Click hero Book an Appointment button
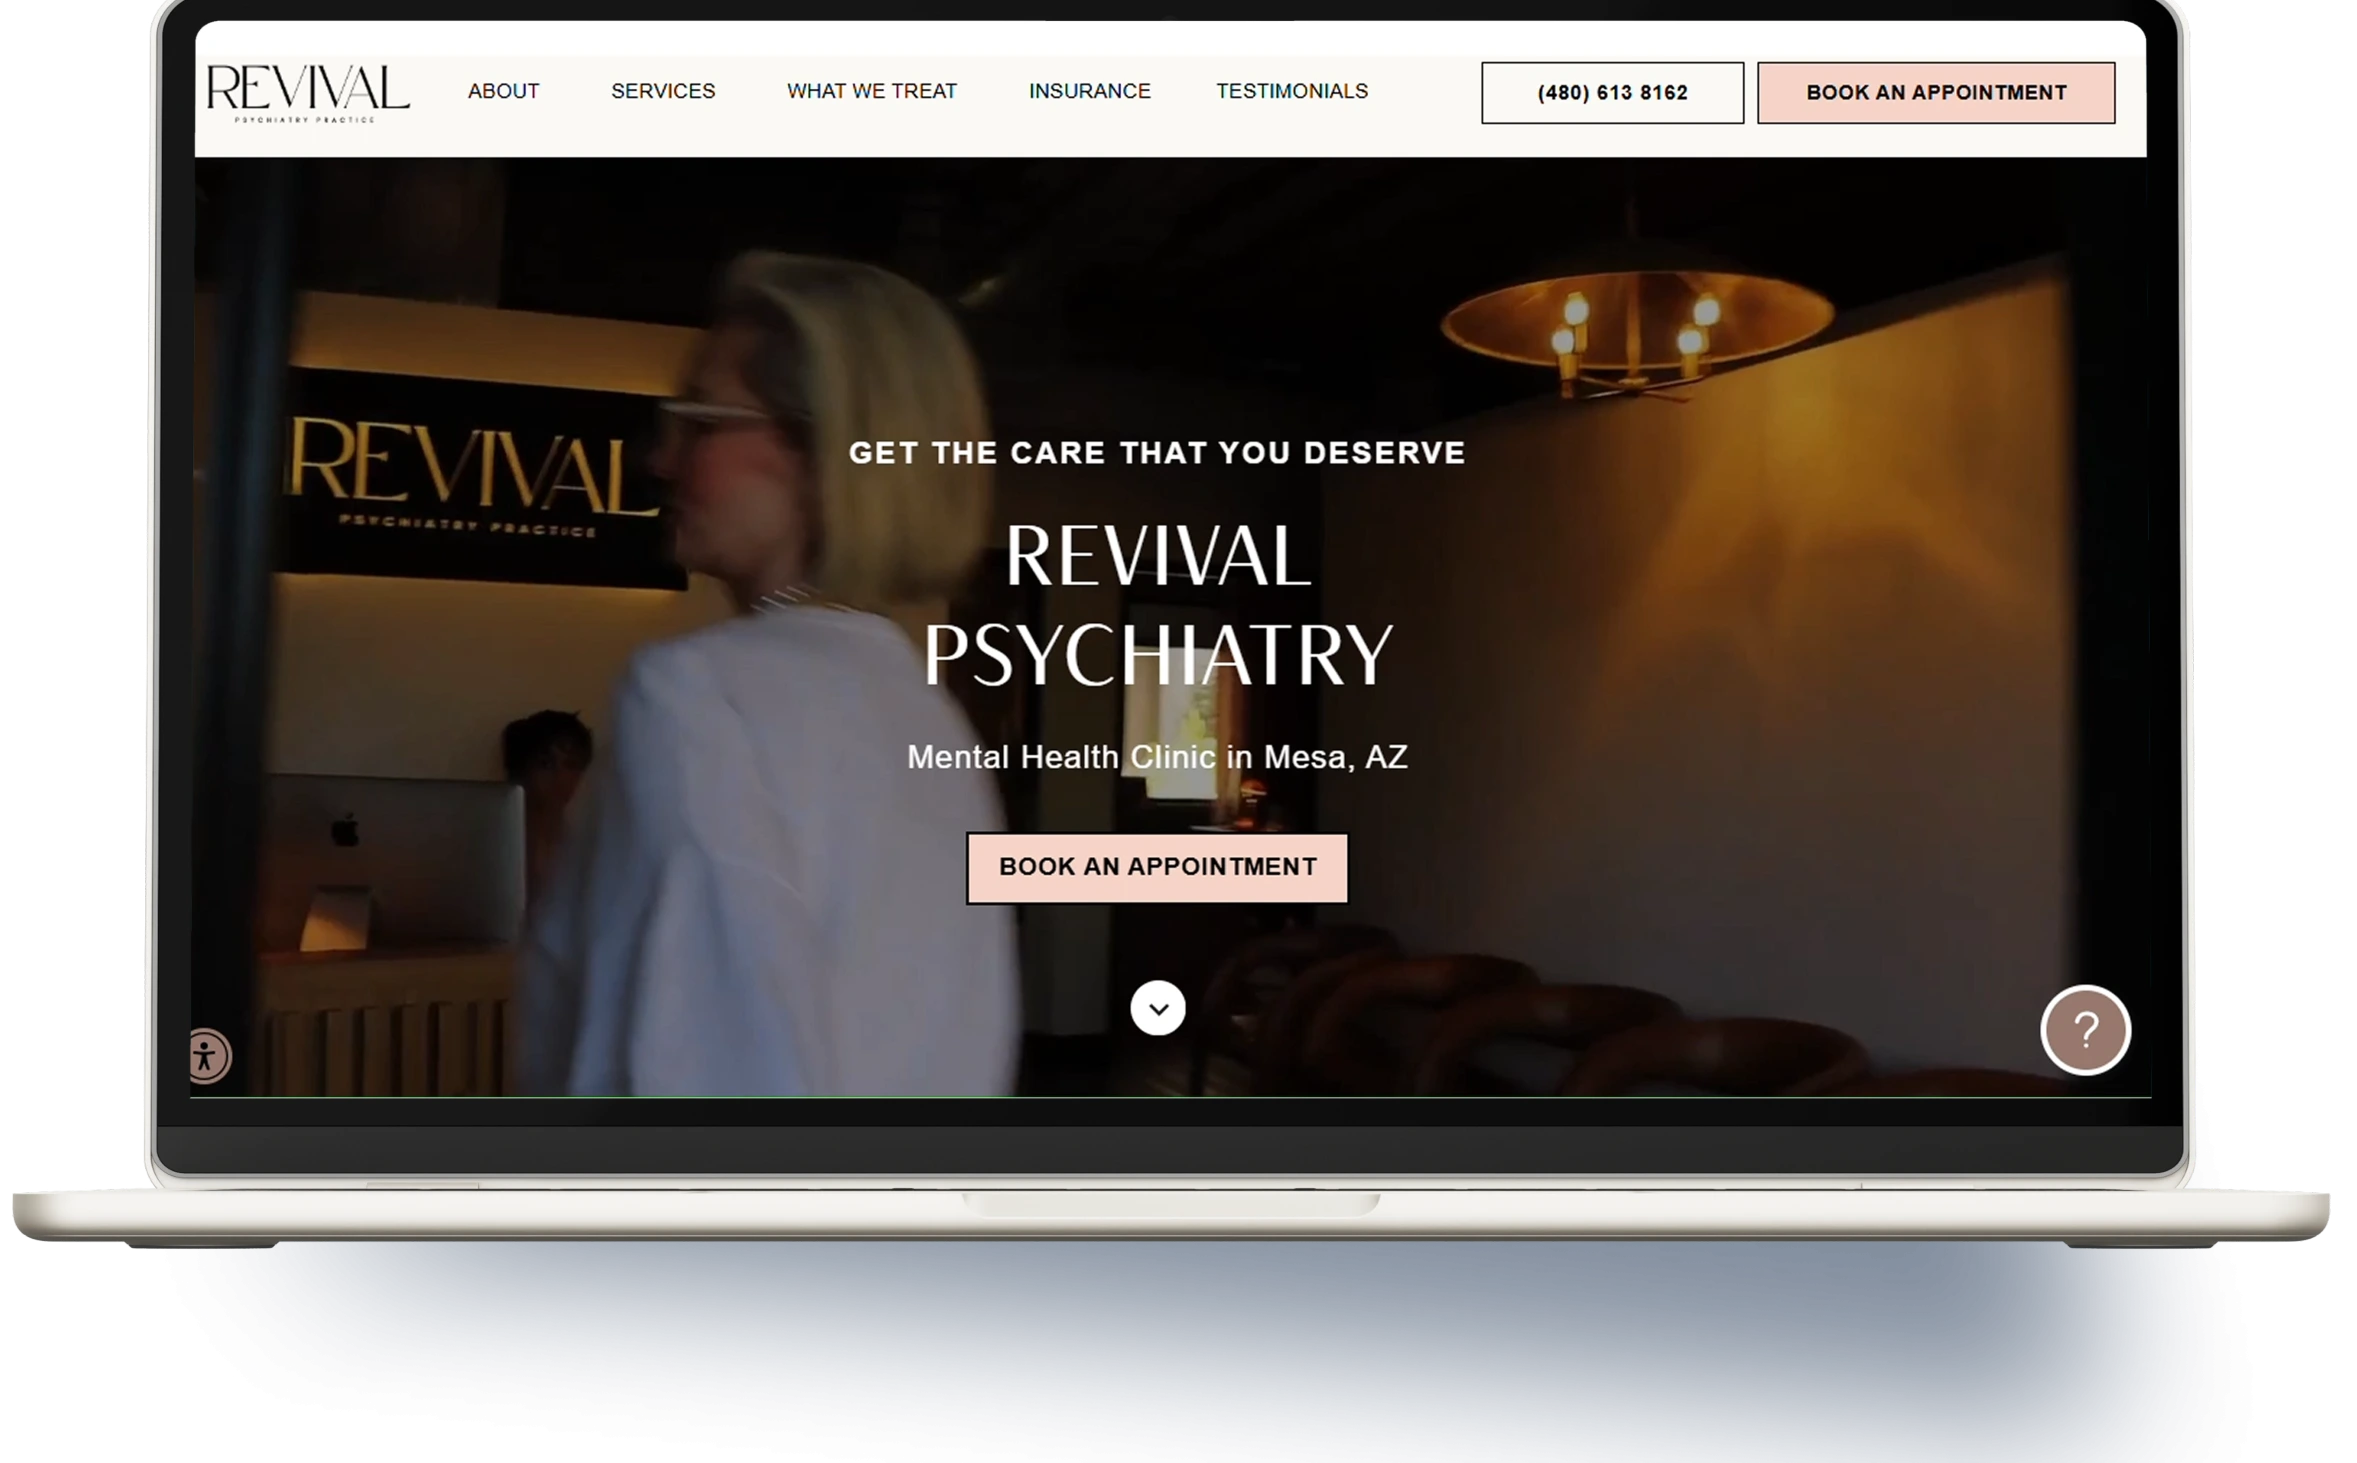2357x1463 pixels. click(x=1157, y=868)
